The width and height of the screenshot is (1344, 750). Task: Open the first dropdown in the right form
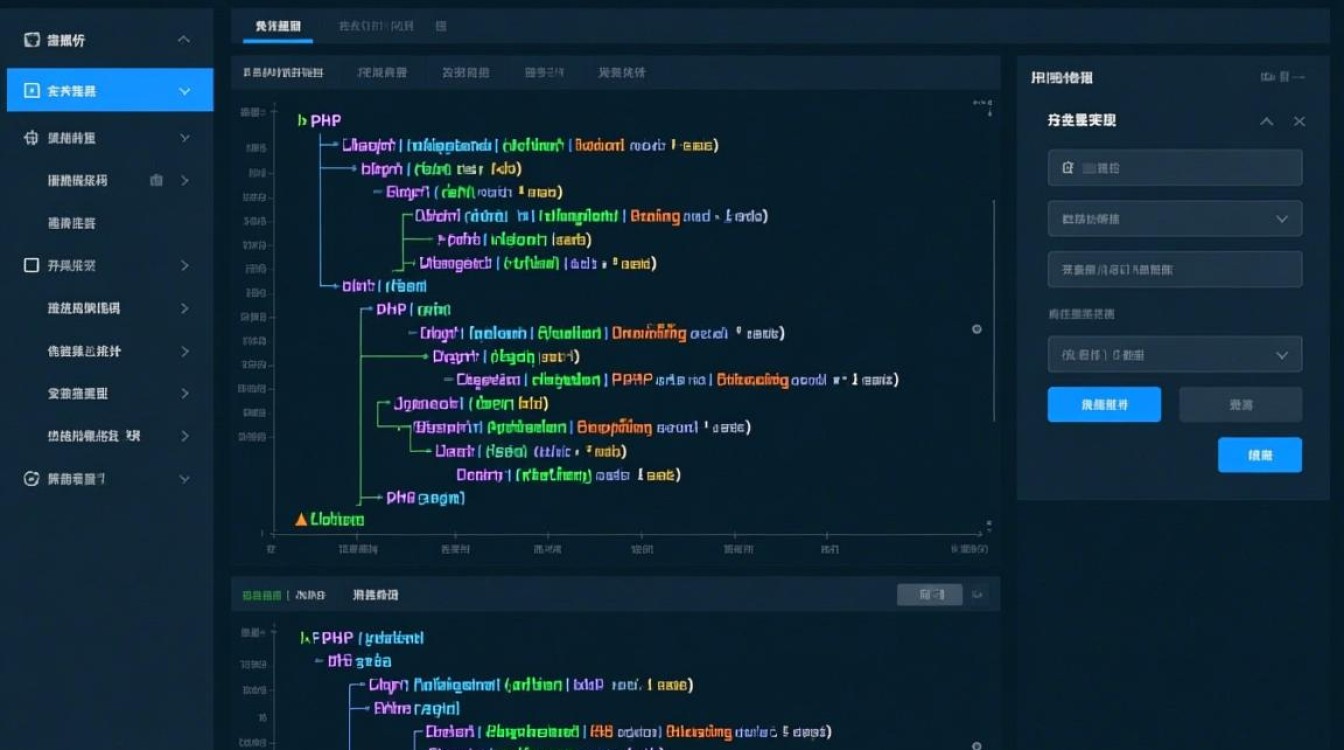coord(1175,219)
